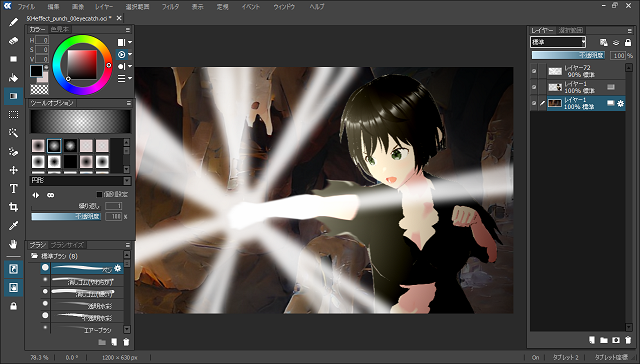This screenshot has height=364, width=640.
Task: Select the Hand pan tool
Action: pyautogui.click(x=13, y=244)
